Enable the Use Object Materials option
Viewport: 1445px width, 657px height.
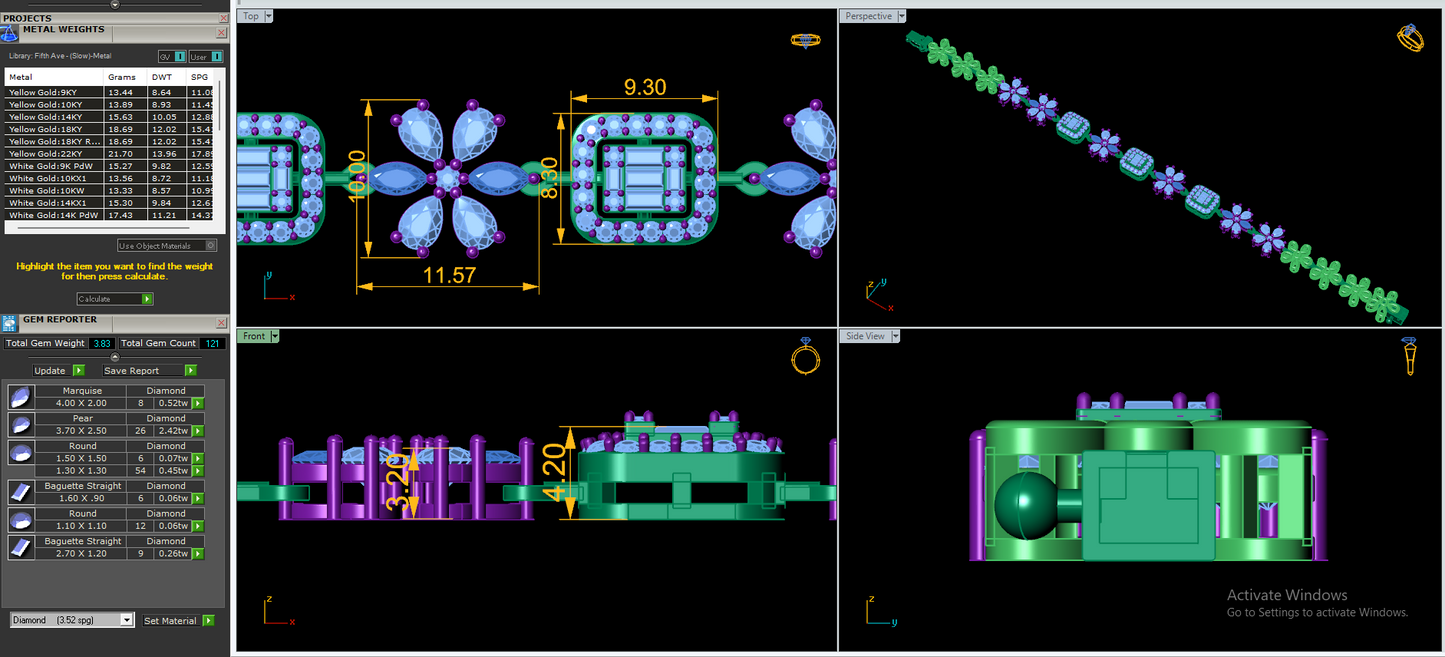(166, 246)
